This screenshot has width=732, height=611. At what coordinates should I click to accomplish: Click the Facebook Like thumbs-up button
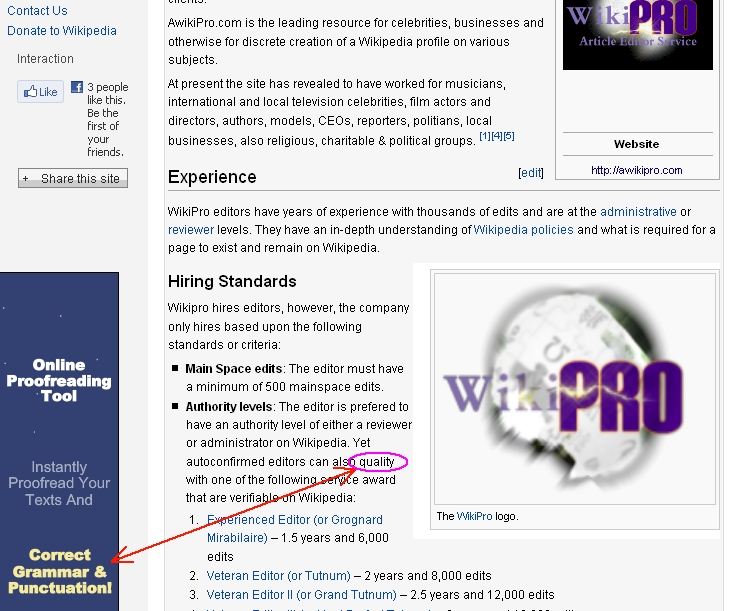39,92
